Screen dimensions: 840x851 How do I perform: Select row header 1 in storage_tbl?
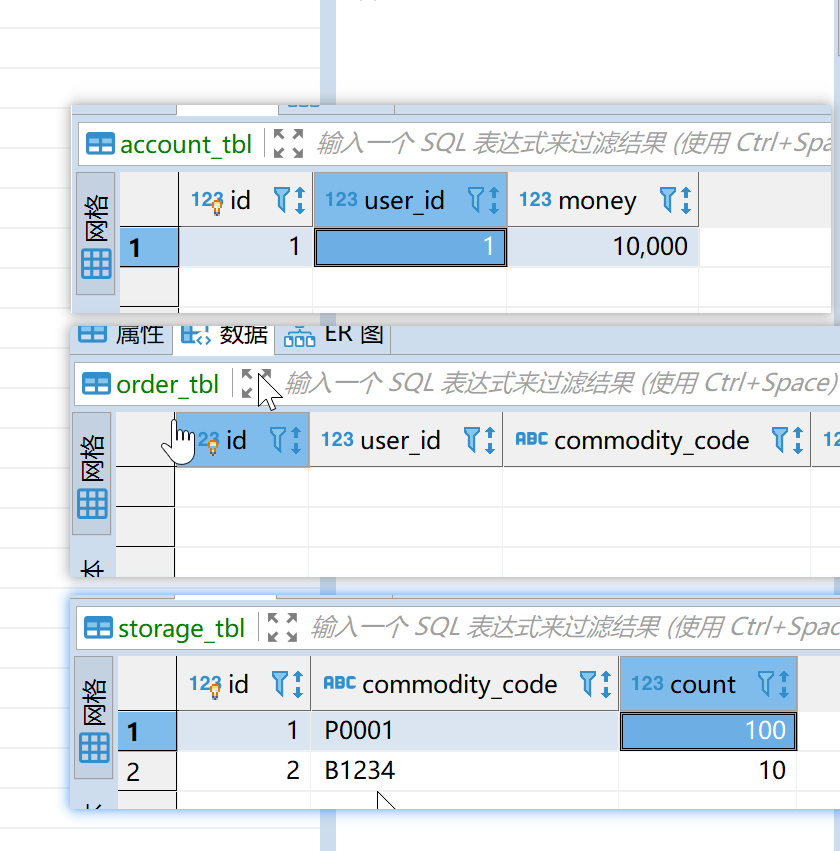[x=147, y=731]
